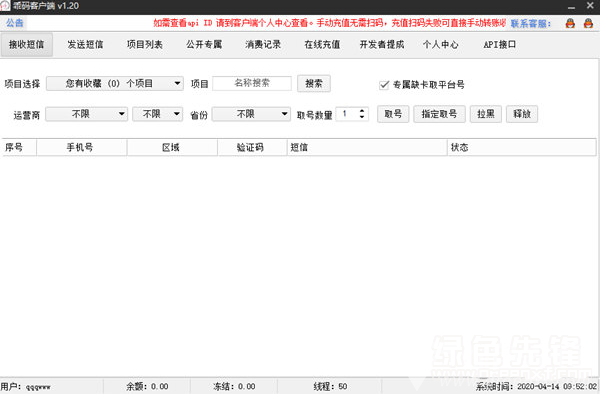Screen dimensions: 601x395
Task: Switch to the 发送短信 tab
Action: (x=85, y=44)
